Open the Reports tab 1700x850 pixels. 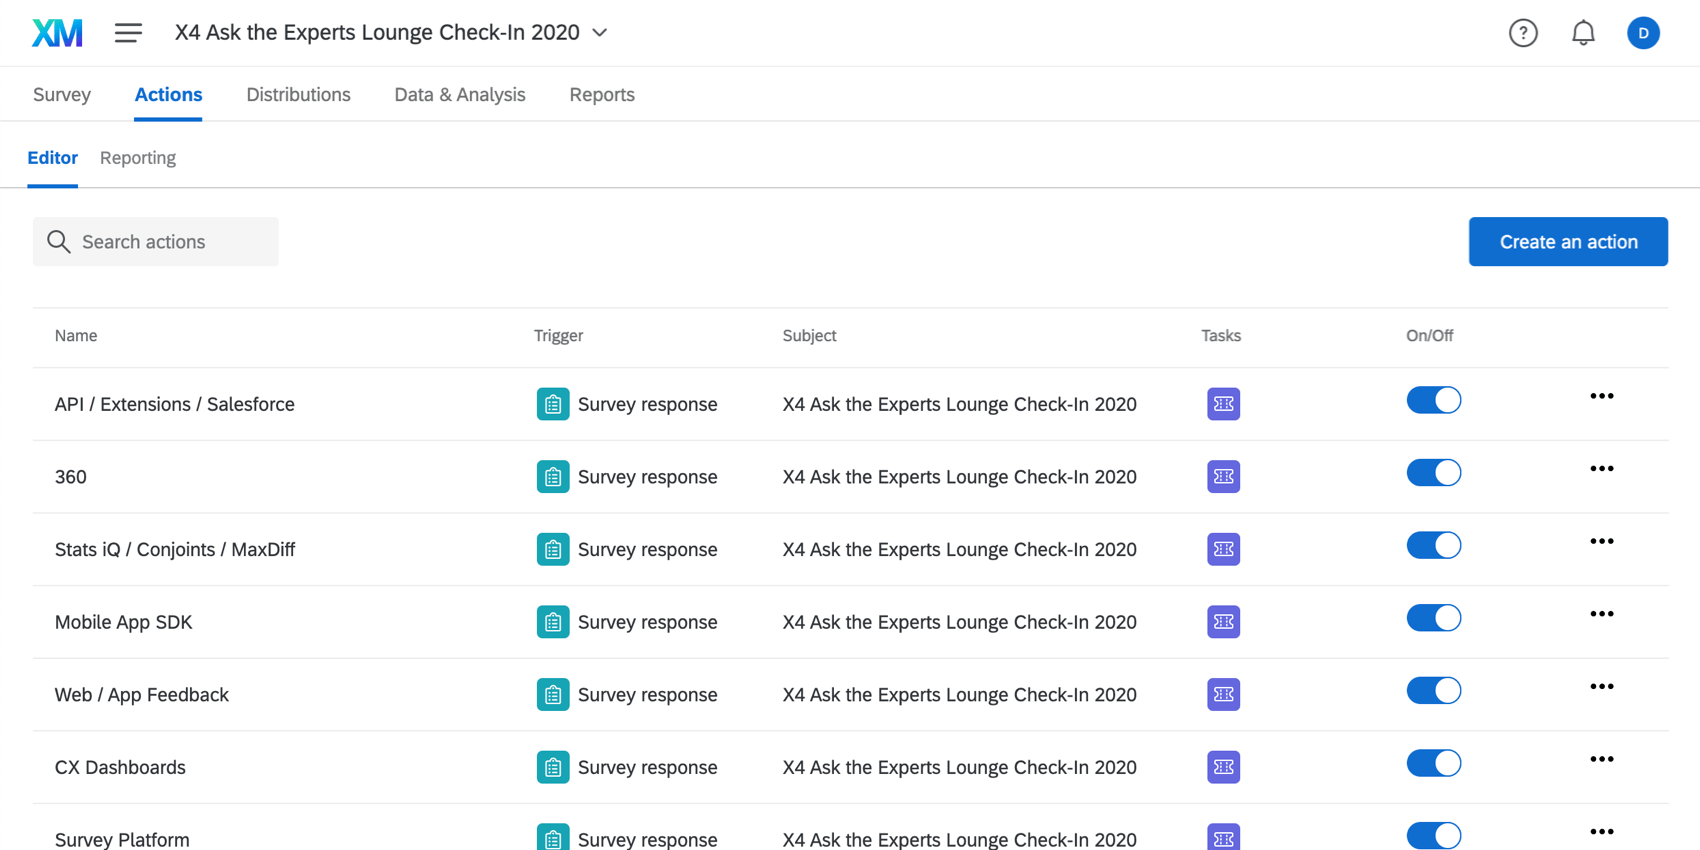602,94
